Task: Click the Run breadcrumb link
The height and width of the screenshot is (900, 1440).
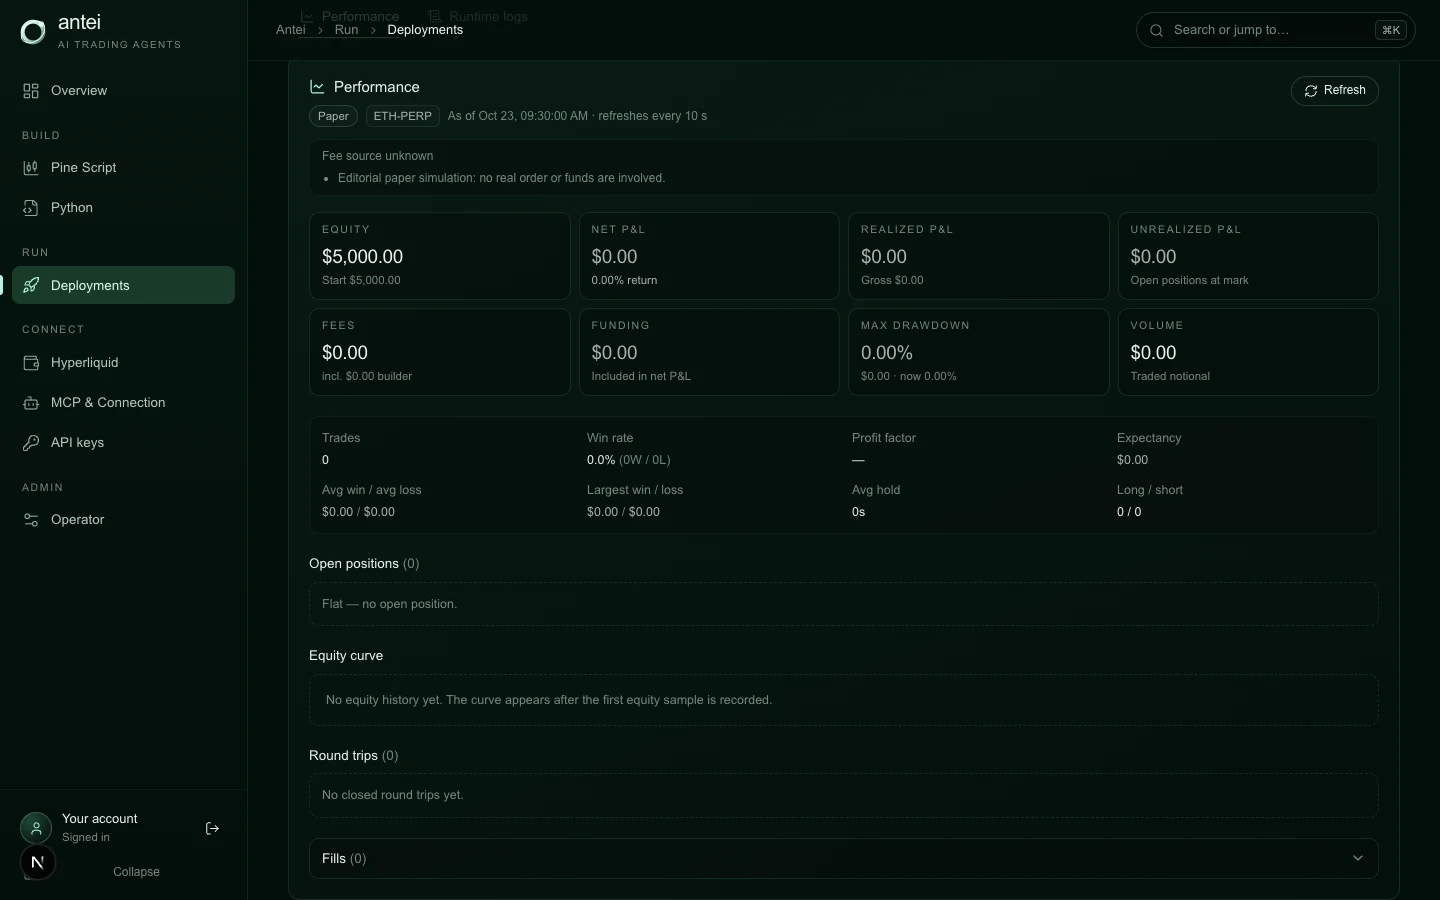Action: point(346,30)
